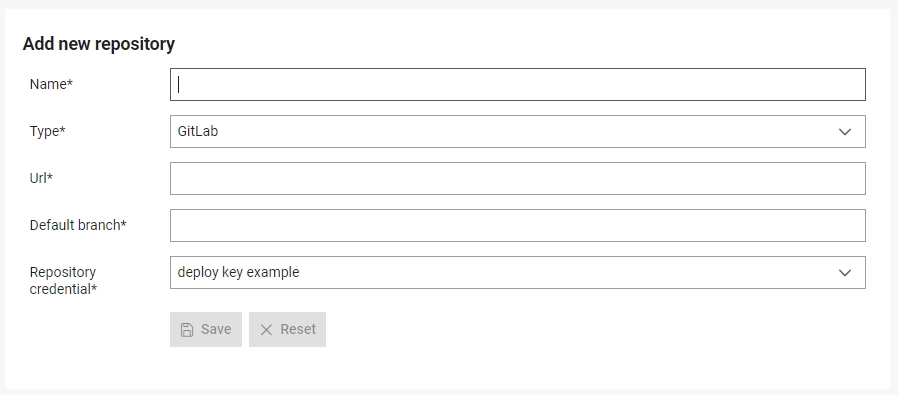Select the GitLab value text
The image size is (898, 395).
(x=198, y=131)
